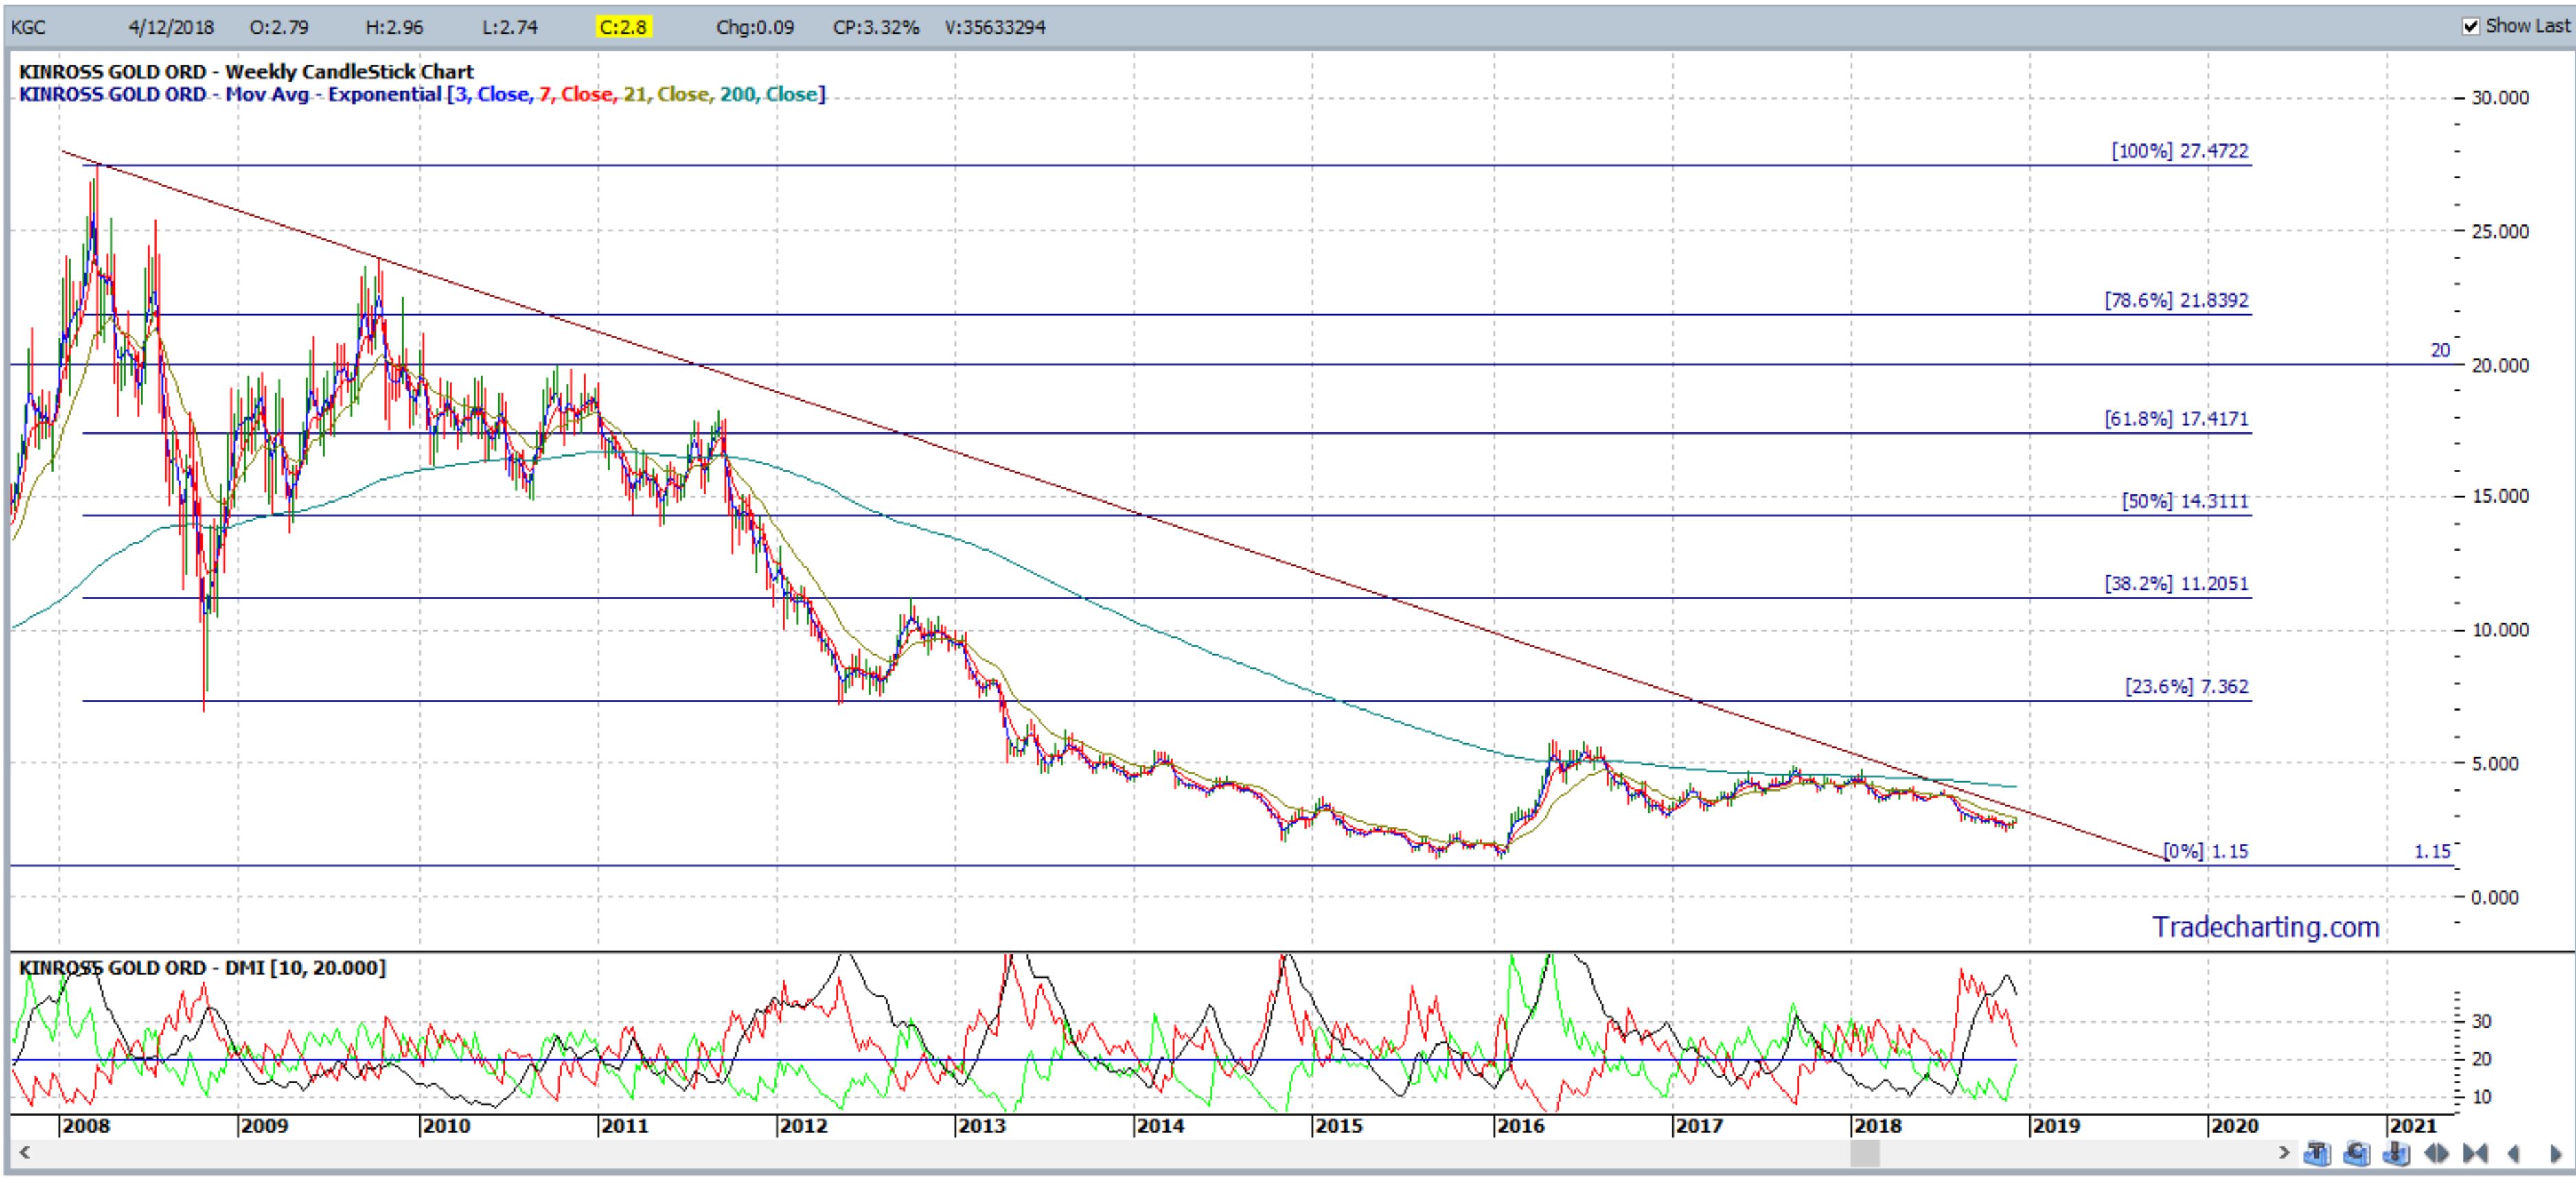Toggle the Show Last checkbox
The width and height of the screenshot is (2576, 1178).
[x=2470, y=26]
